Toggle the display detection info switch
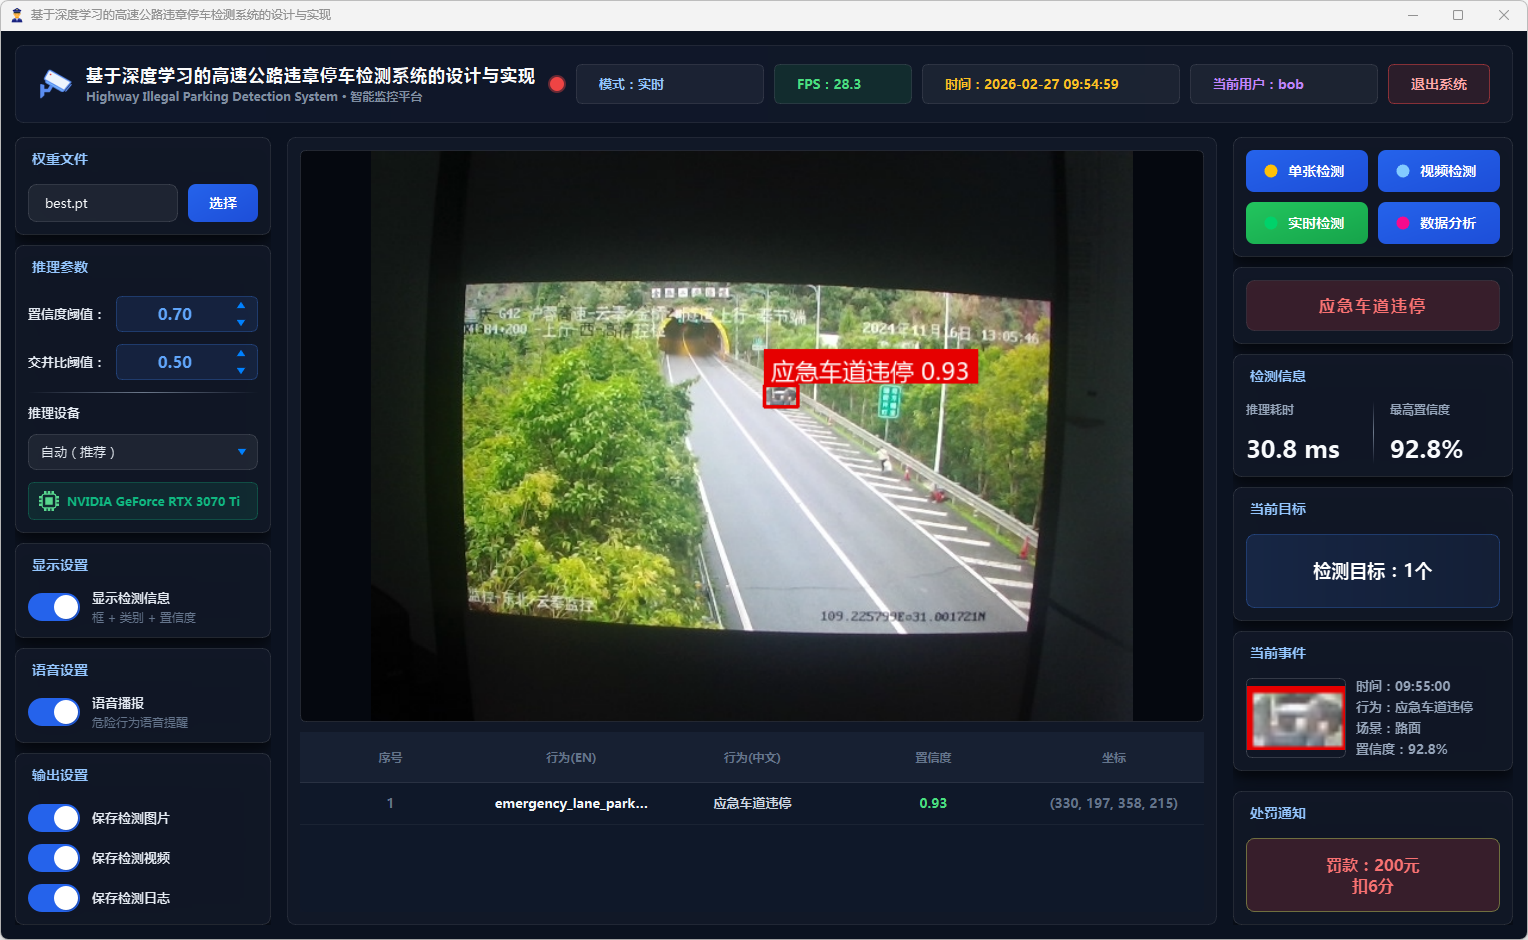The width and height of the screenshot is (1528, 940). pyautogui.click(x=54, y=607)
